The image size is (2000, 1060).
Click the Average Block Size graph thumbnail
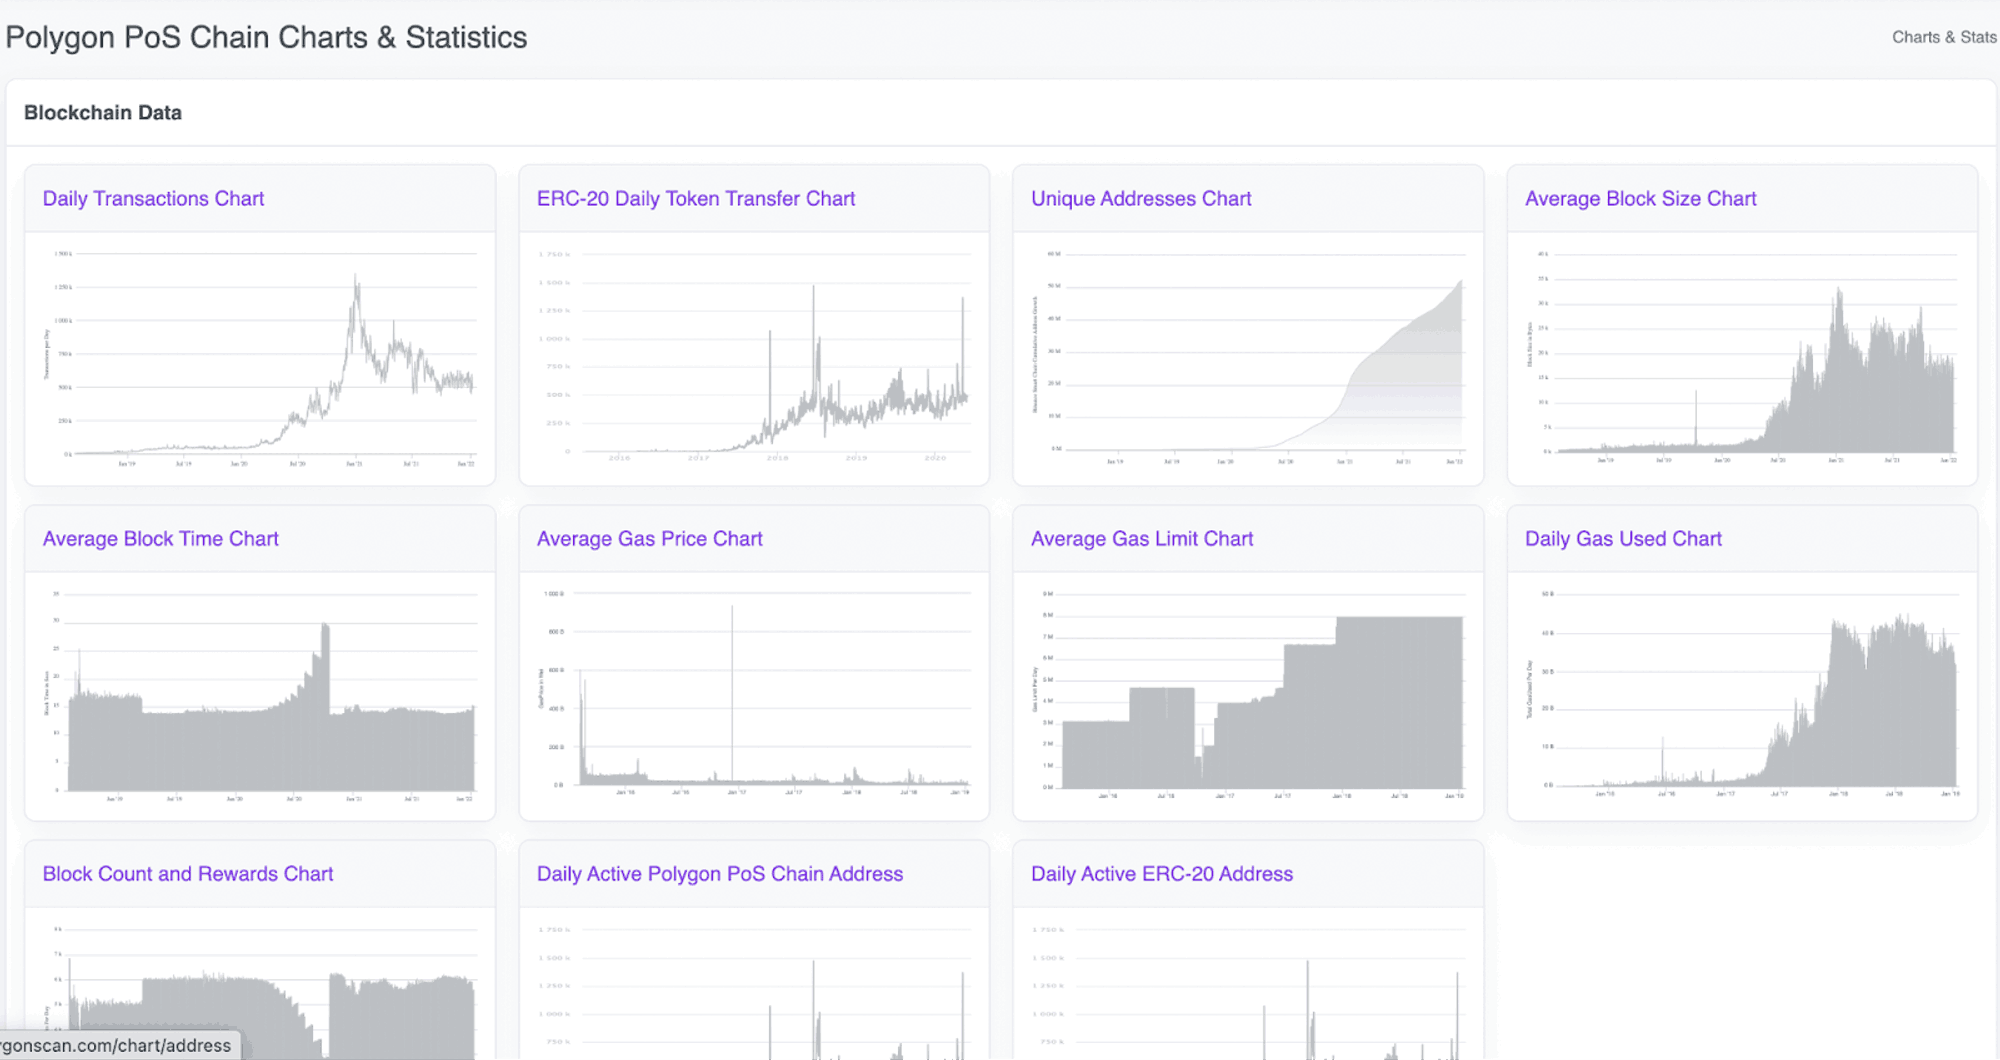tap(1742, 358)
